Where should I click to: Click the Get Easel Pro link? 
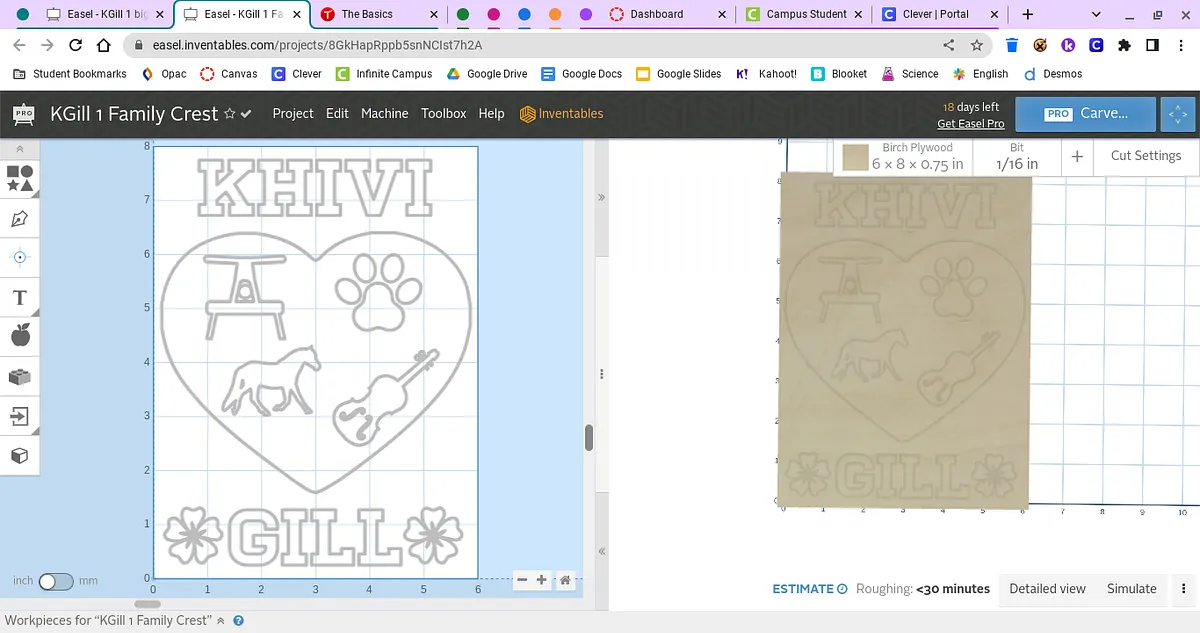tap(970, 124)
